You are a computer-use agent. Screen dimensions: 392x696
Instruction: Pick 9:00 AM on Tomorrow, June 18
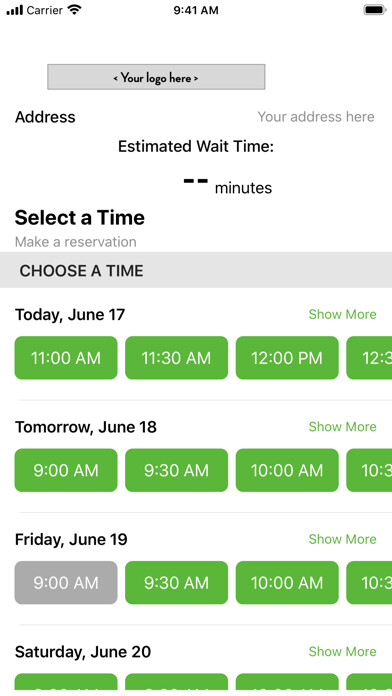[x=66, y=470]
